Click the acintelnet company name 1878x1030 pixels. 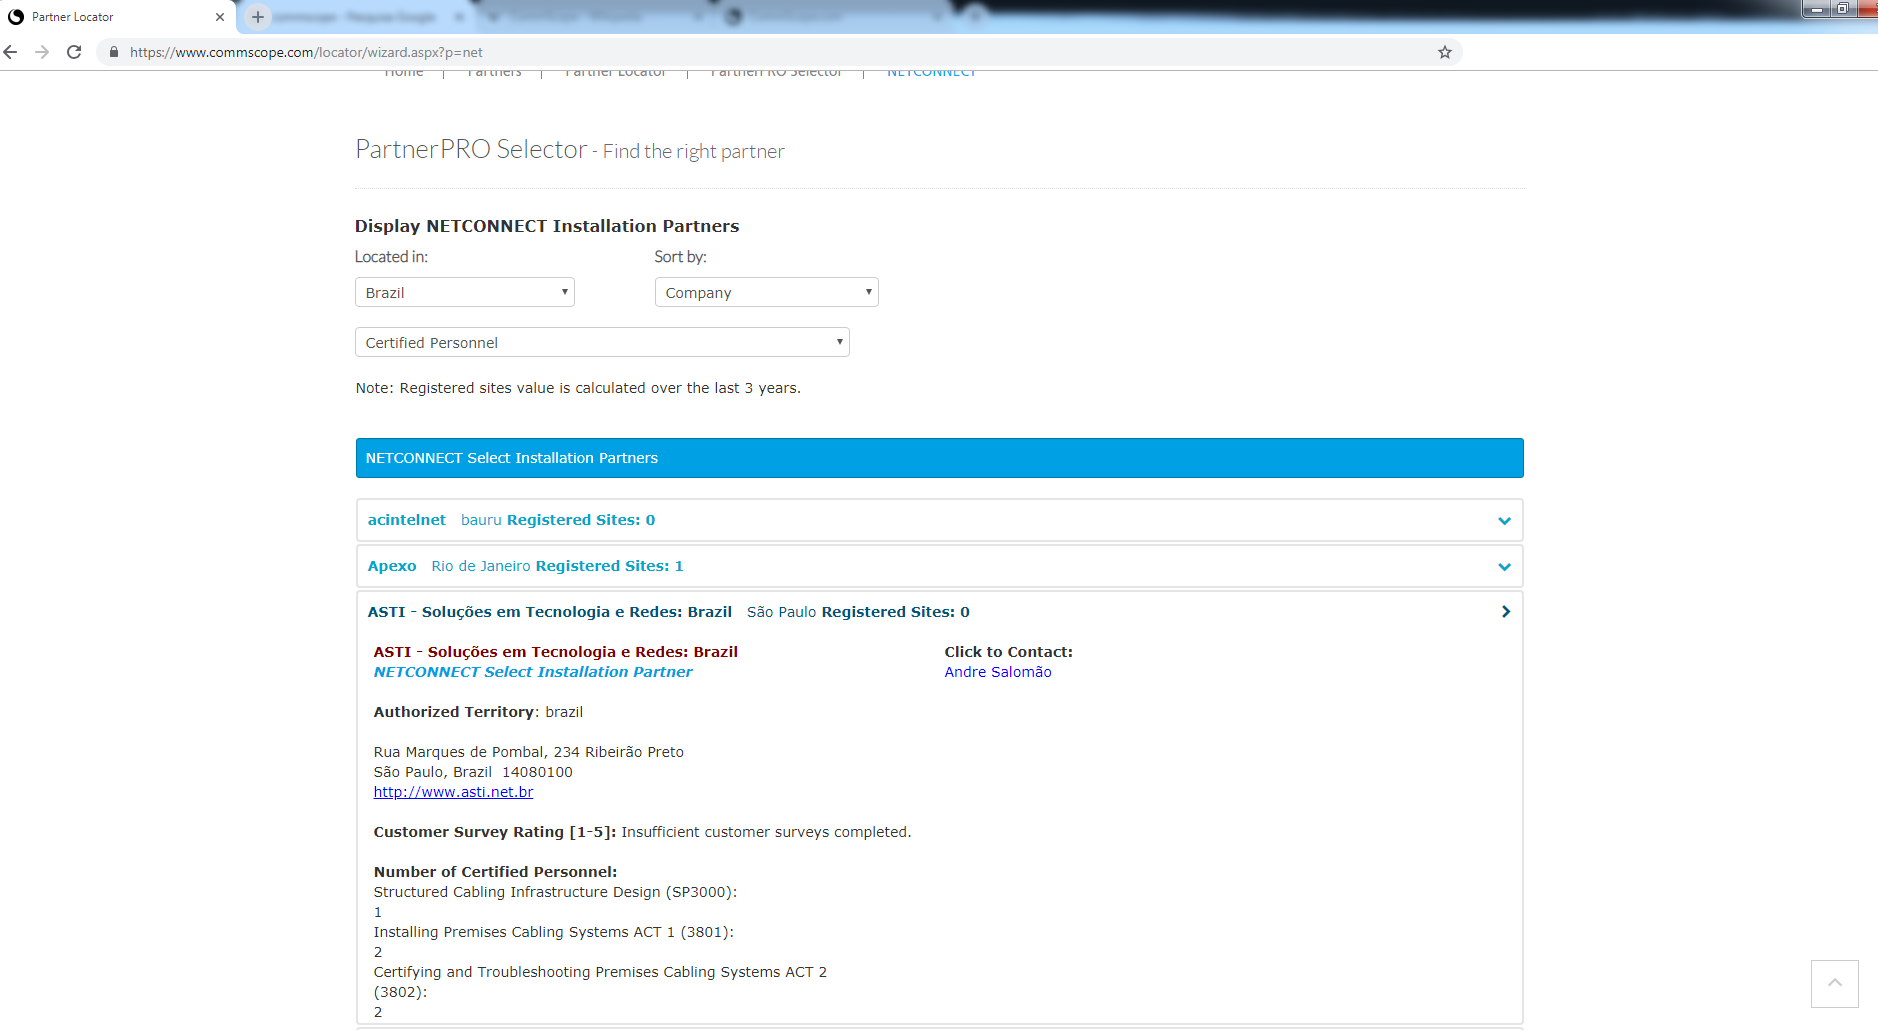click(407, 520)
